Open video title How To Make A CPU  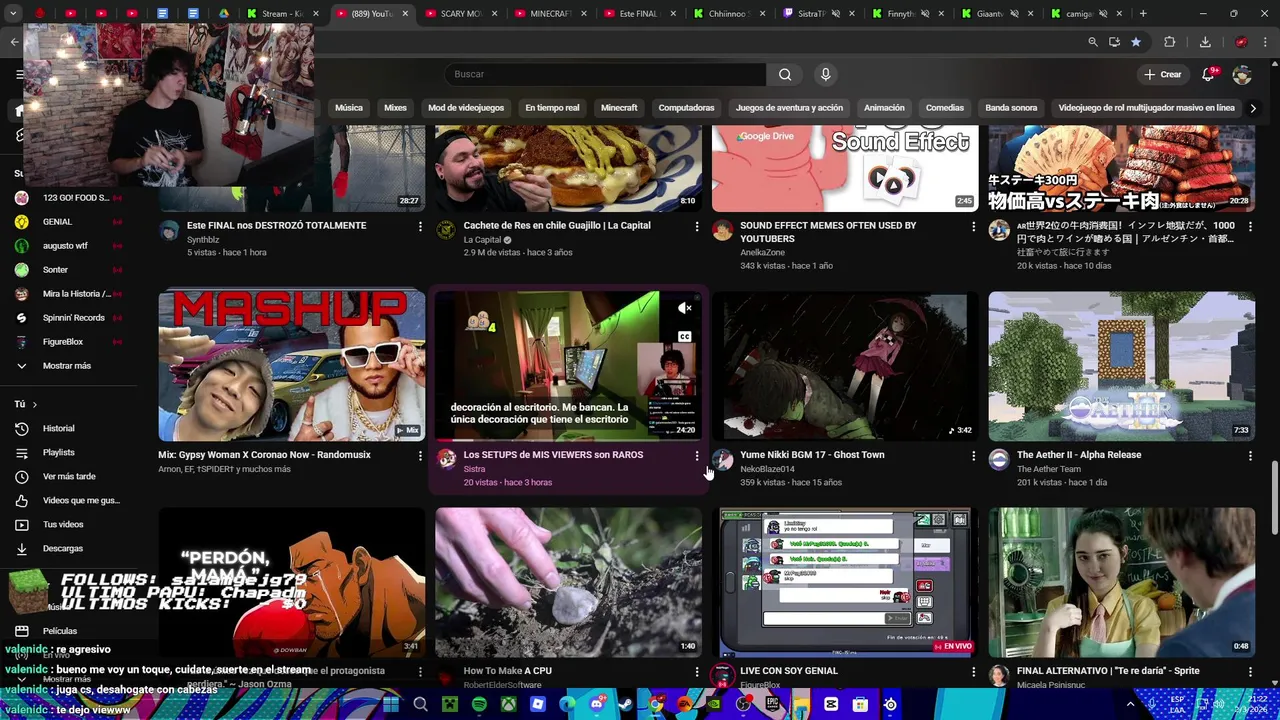point(507,671)
